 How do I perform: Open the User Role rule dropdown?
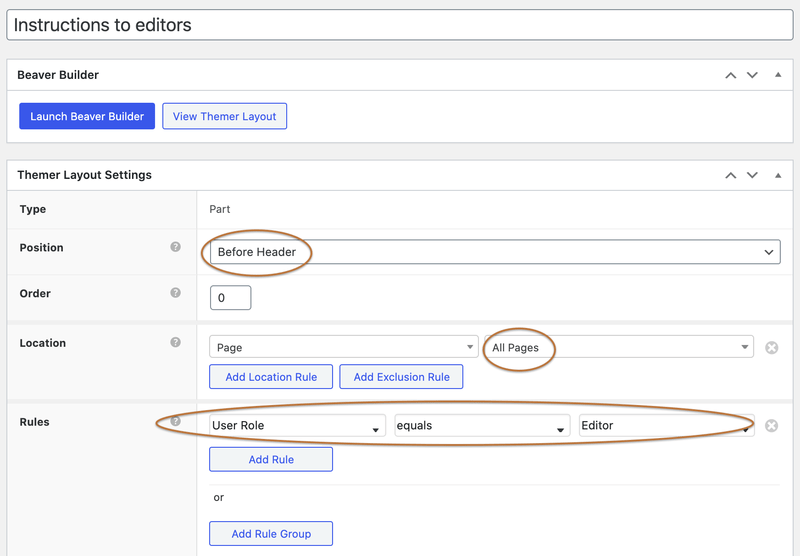[297, 426]
